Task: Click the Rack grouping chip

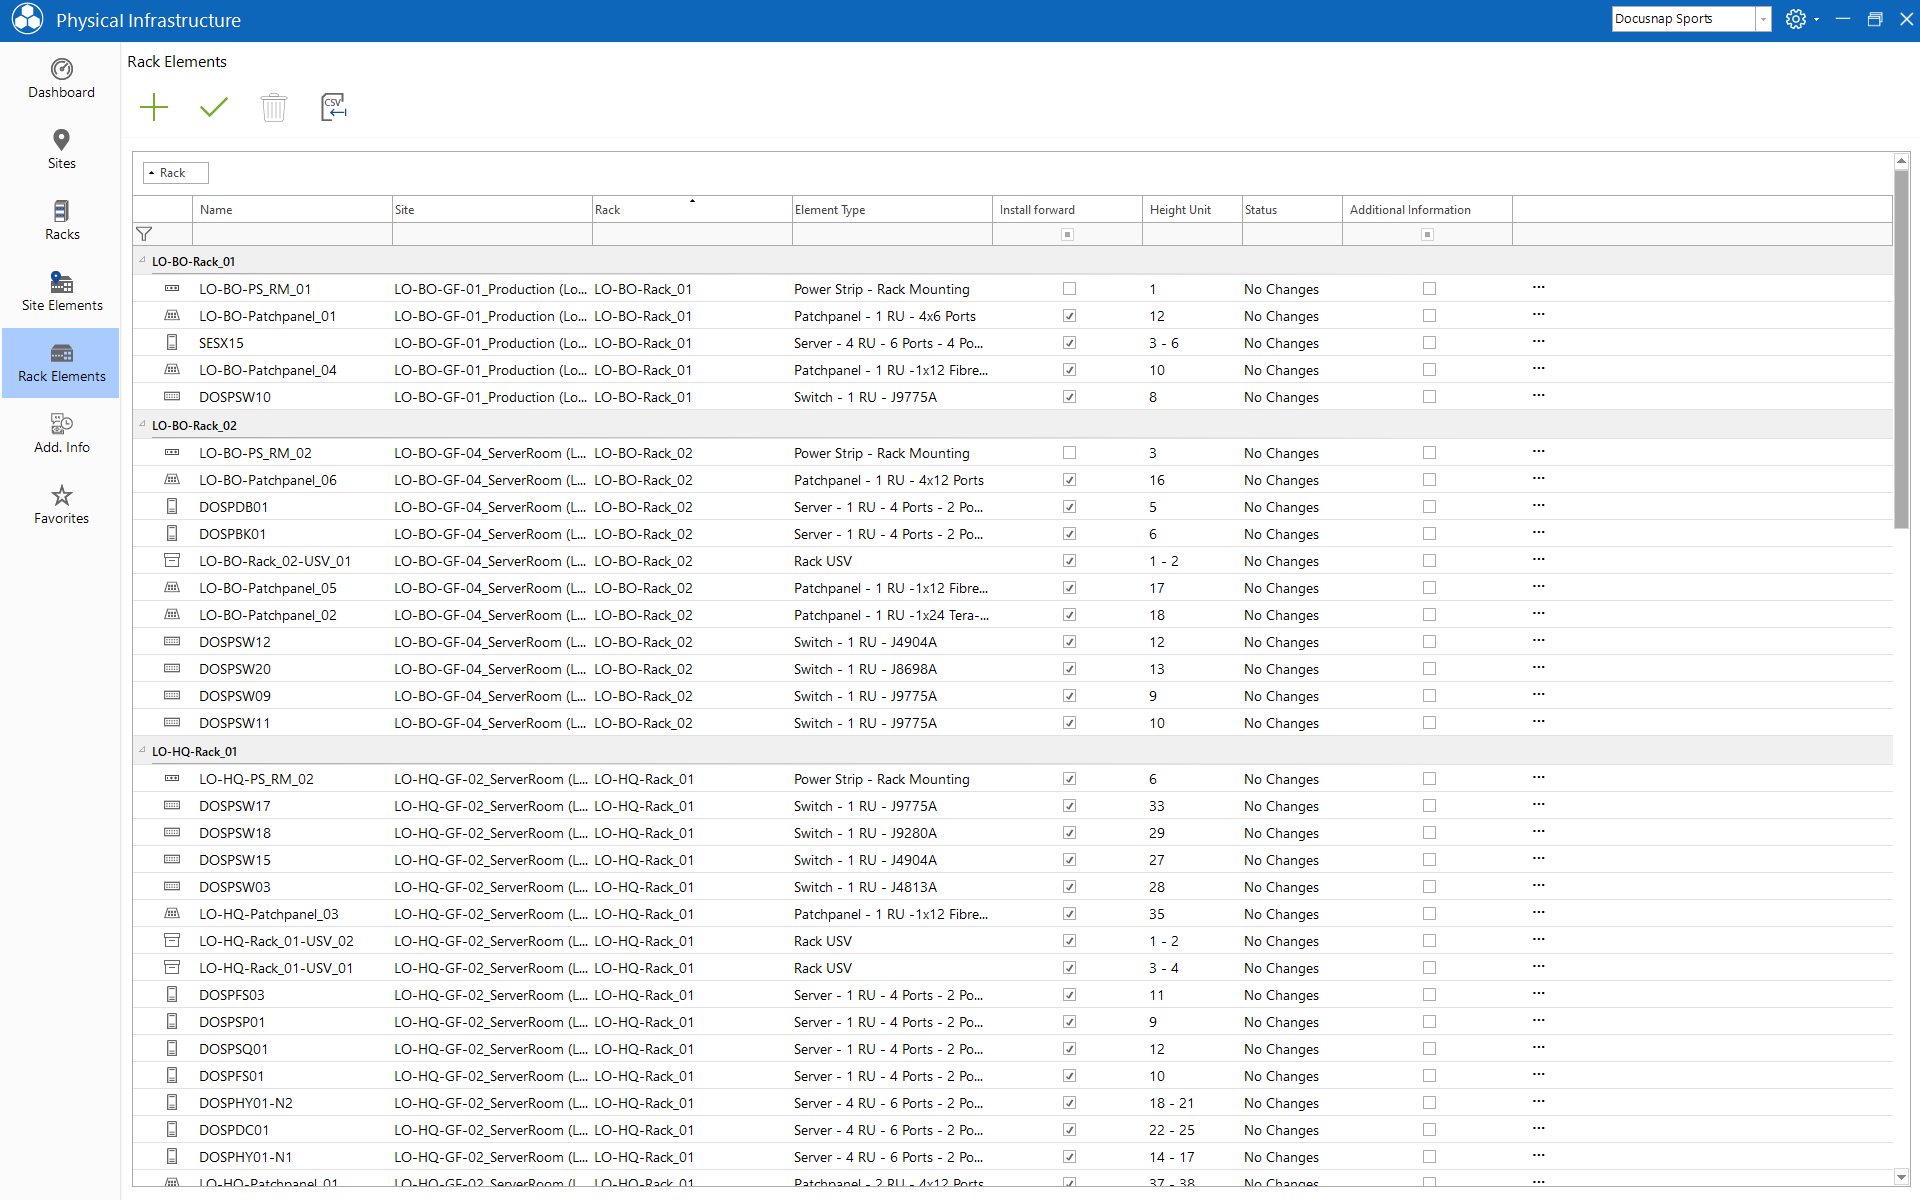Action: [x=175, y=173]
